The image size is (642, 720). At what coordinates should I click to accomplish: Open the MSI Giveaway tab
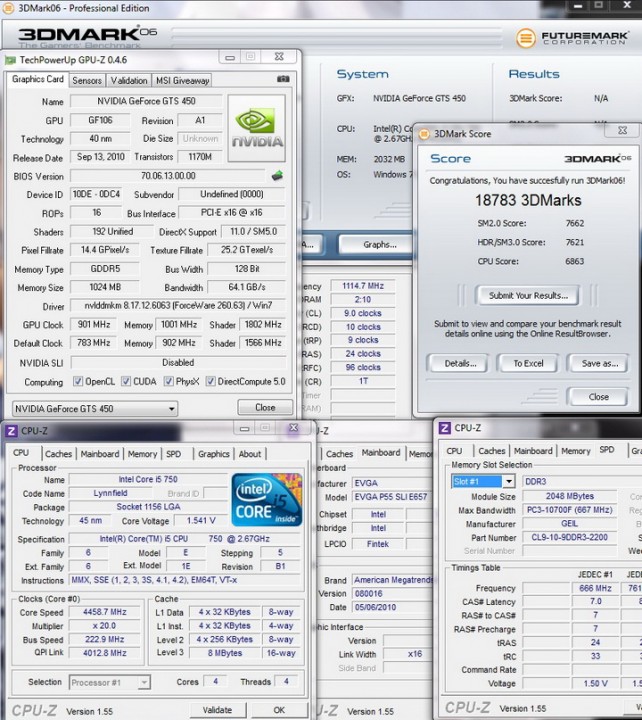click(182, 80)
